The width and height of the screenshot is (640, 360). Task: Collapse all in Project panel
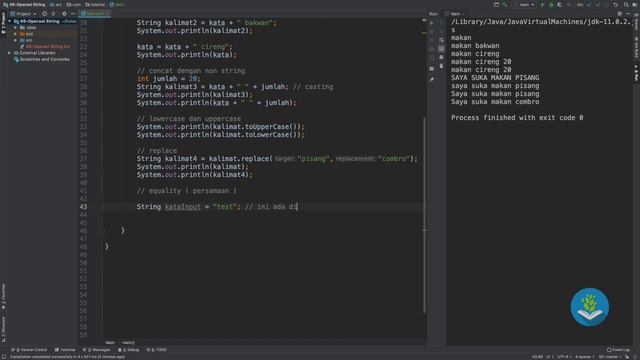tap(53, 13)
